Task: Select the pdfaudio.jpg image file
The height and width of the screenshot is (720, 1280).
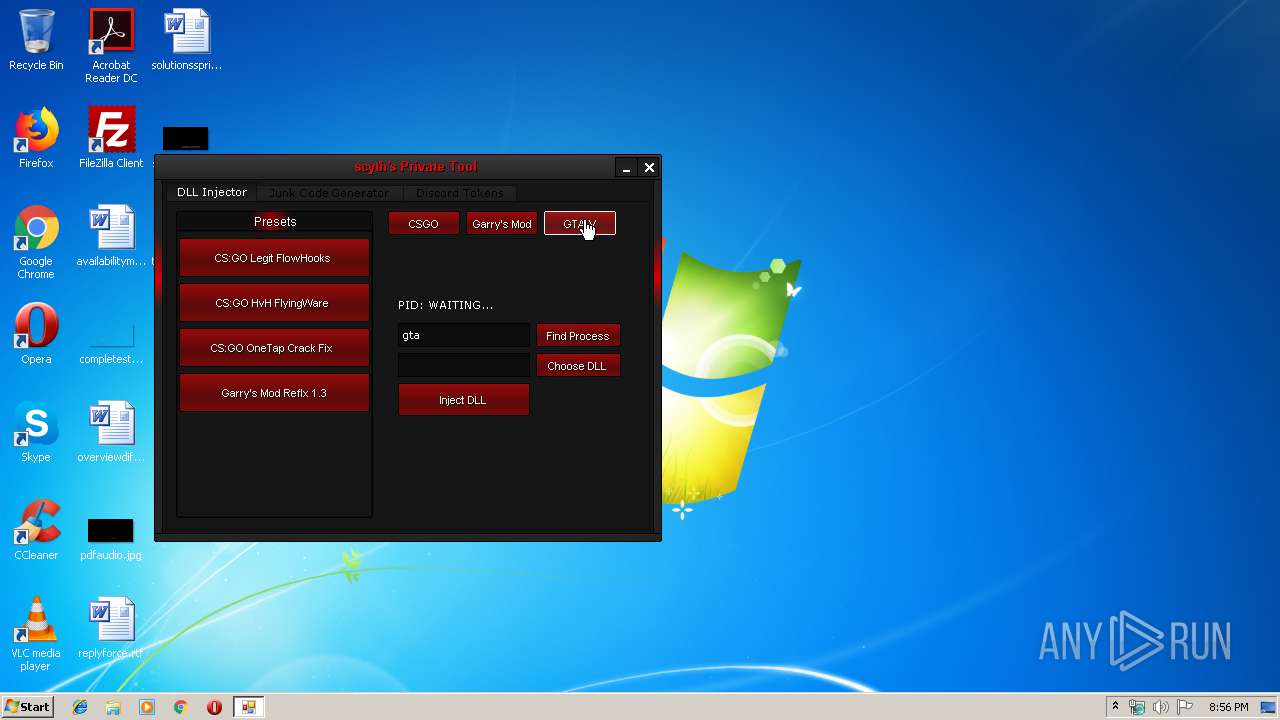Action: 111,539
